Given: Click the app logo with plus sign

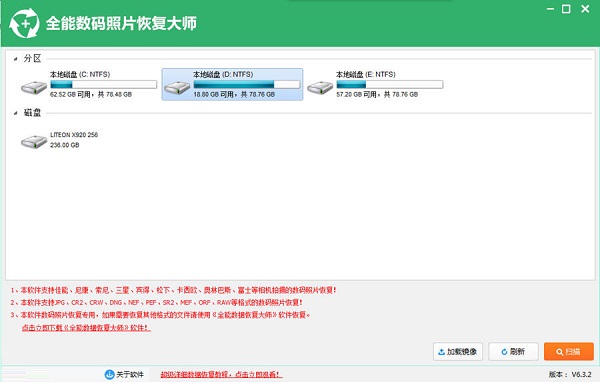Looking at the screenshot, I should [x=24, y=23].
